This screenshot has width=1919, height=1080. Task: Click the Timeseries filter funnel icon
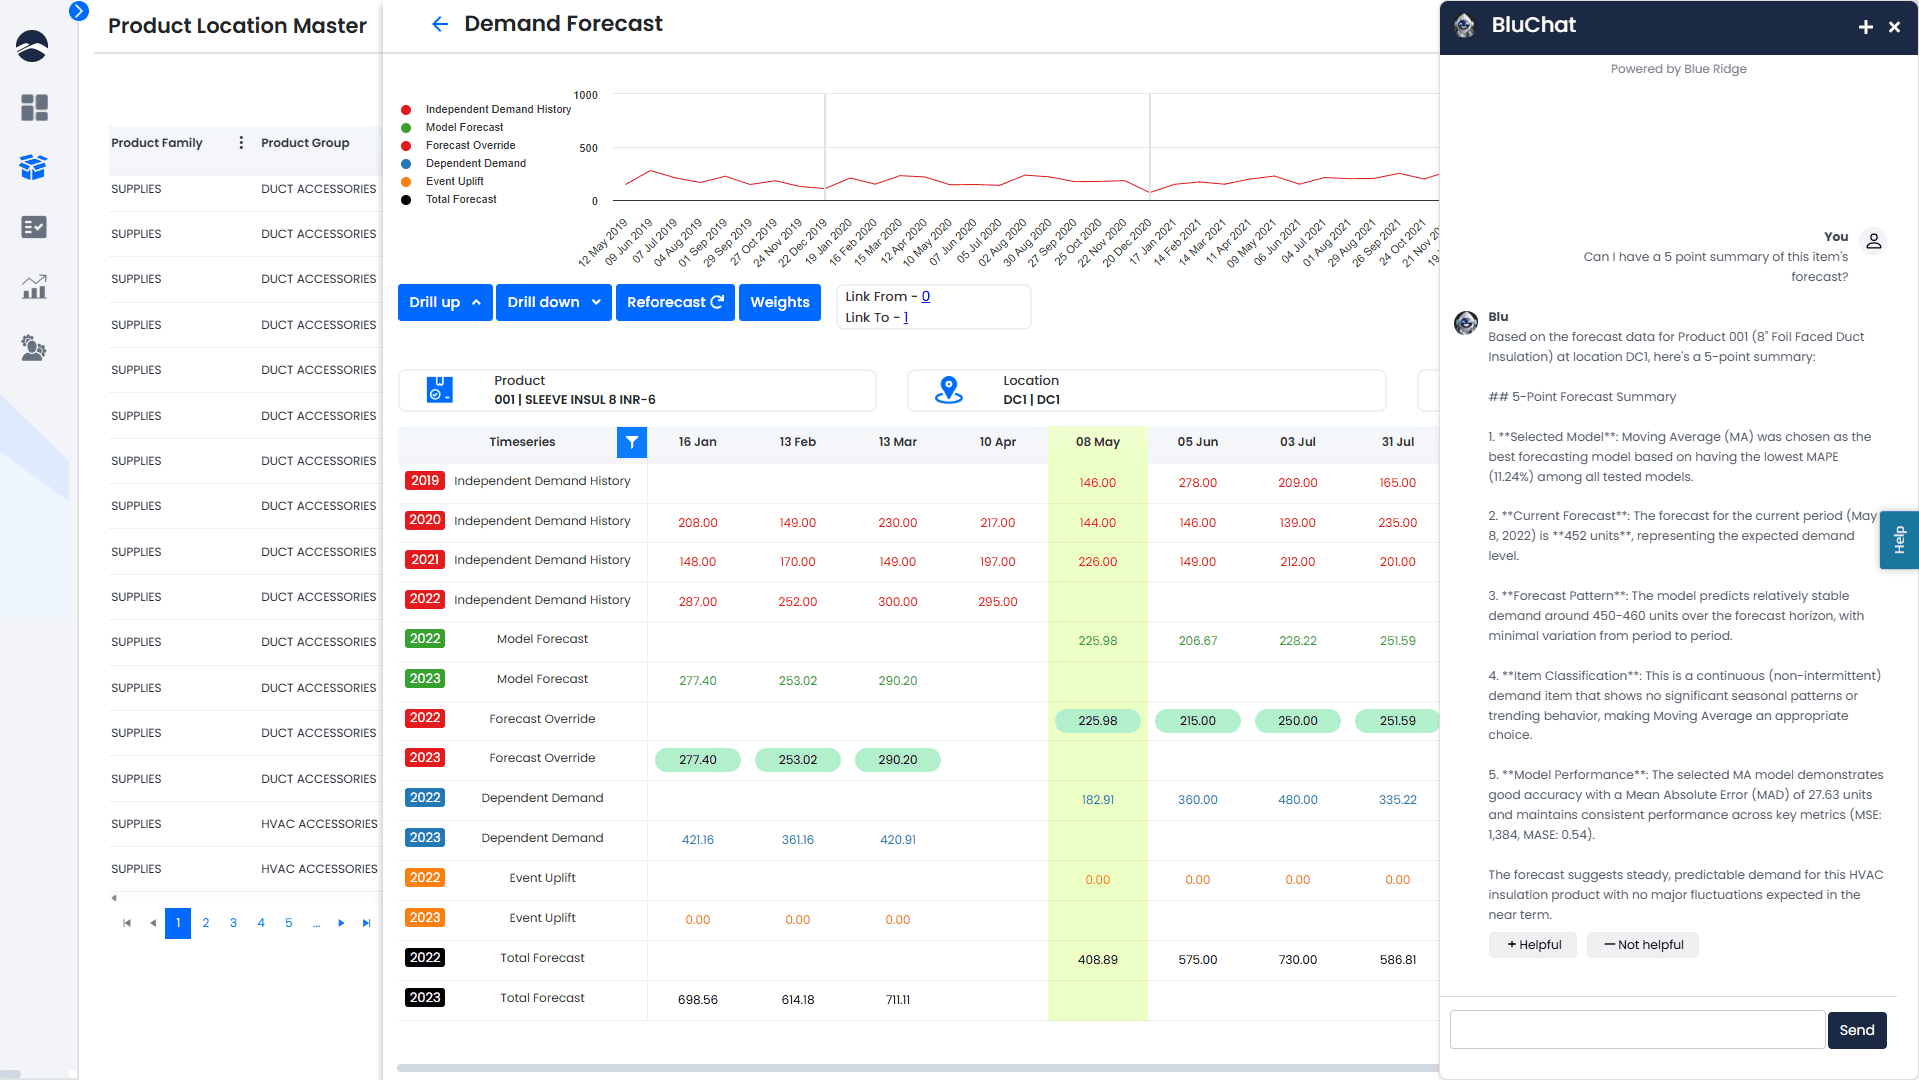[x=632, y=442]
